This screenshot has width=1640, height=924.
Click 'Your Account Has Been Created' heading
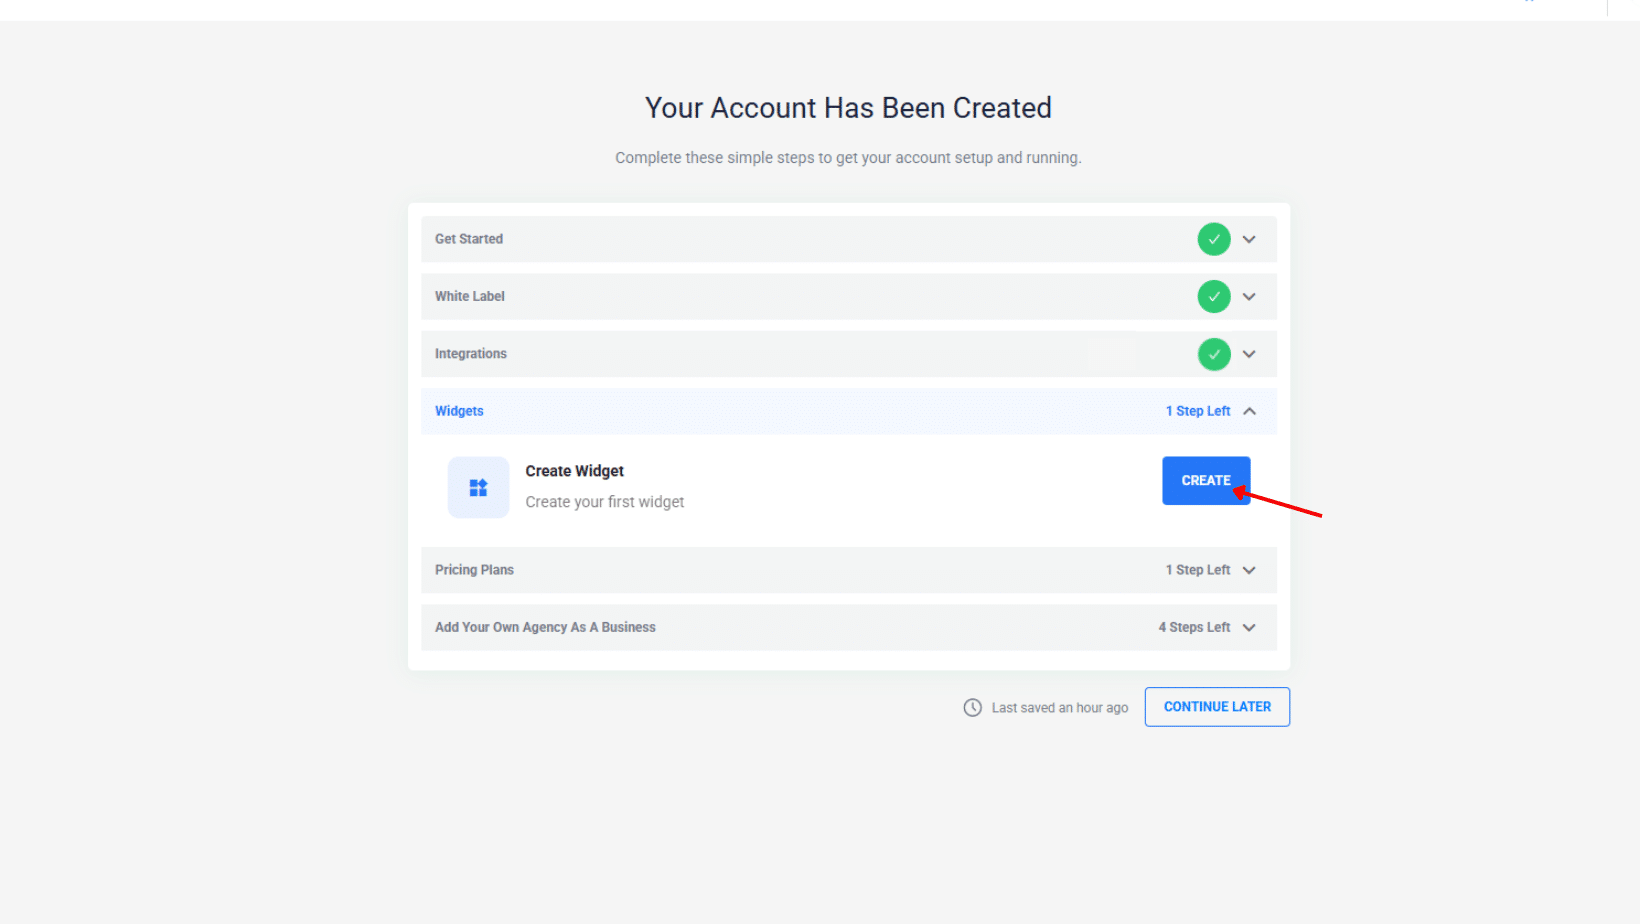pyautogui.click(x=848, y=108)
